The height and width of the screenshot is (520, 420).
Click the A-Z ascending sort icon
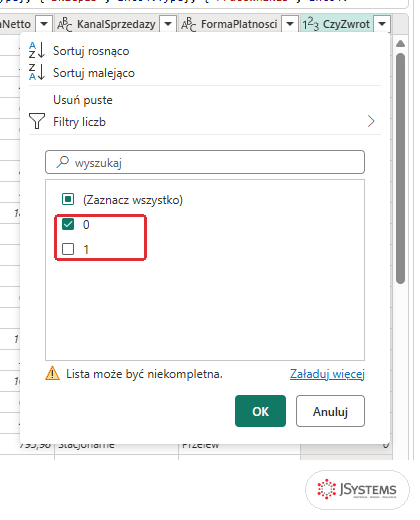tap(36, 50)
